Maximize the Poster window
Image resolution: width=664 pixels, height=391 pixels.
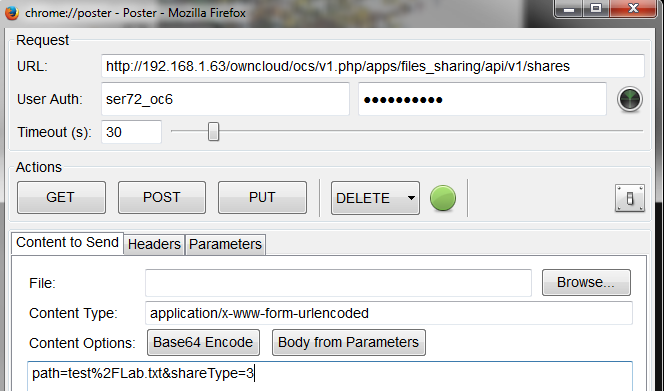[x=596, y=8]
